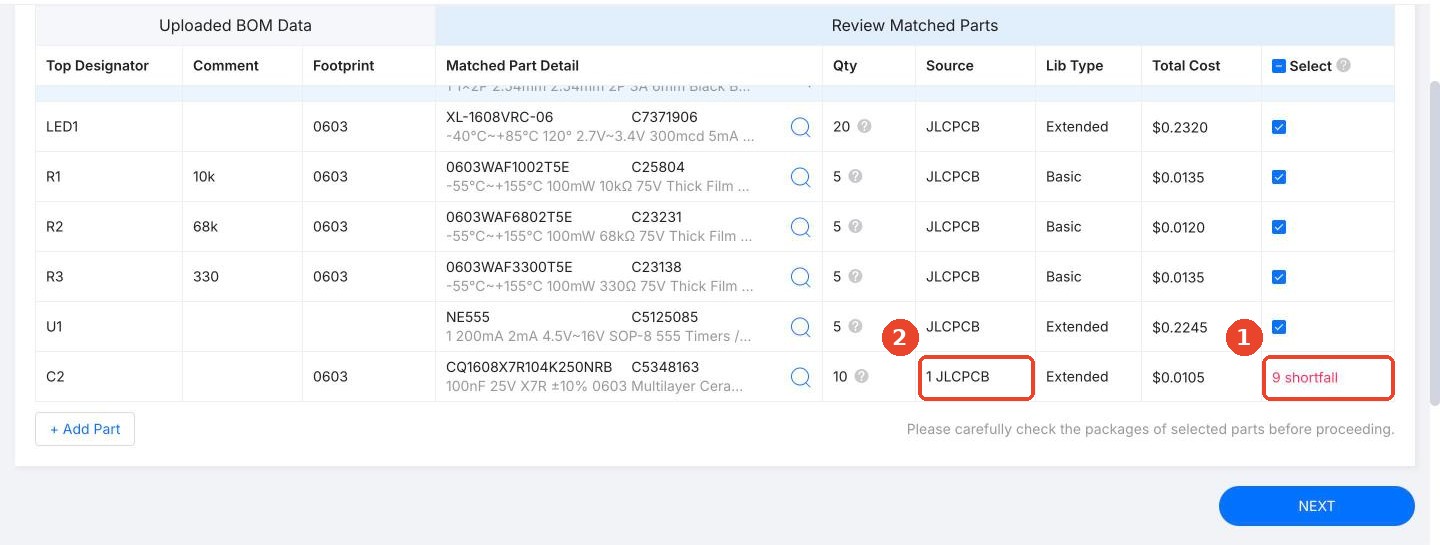Toggle the Select all checkbox in header
The image size is (1440, 545).
(x=1278, y=66)
